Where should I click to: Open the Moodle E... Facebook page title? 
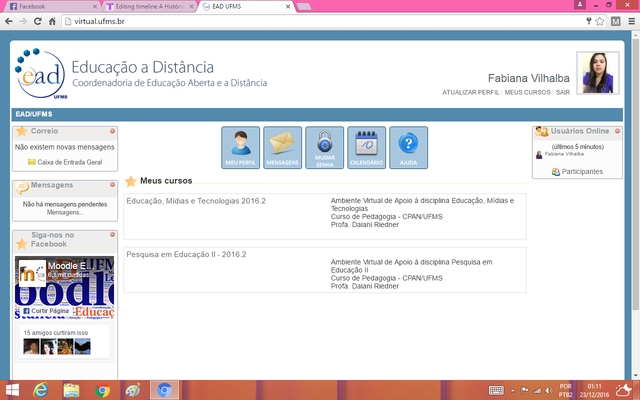70,266
